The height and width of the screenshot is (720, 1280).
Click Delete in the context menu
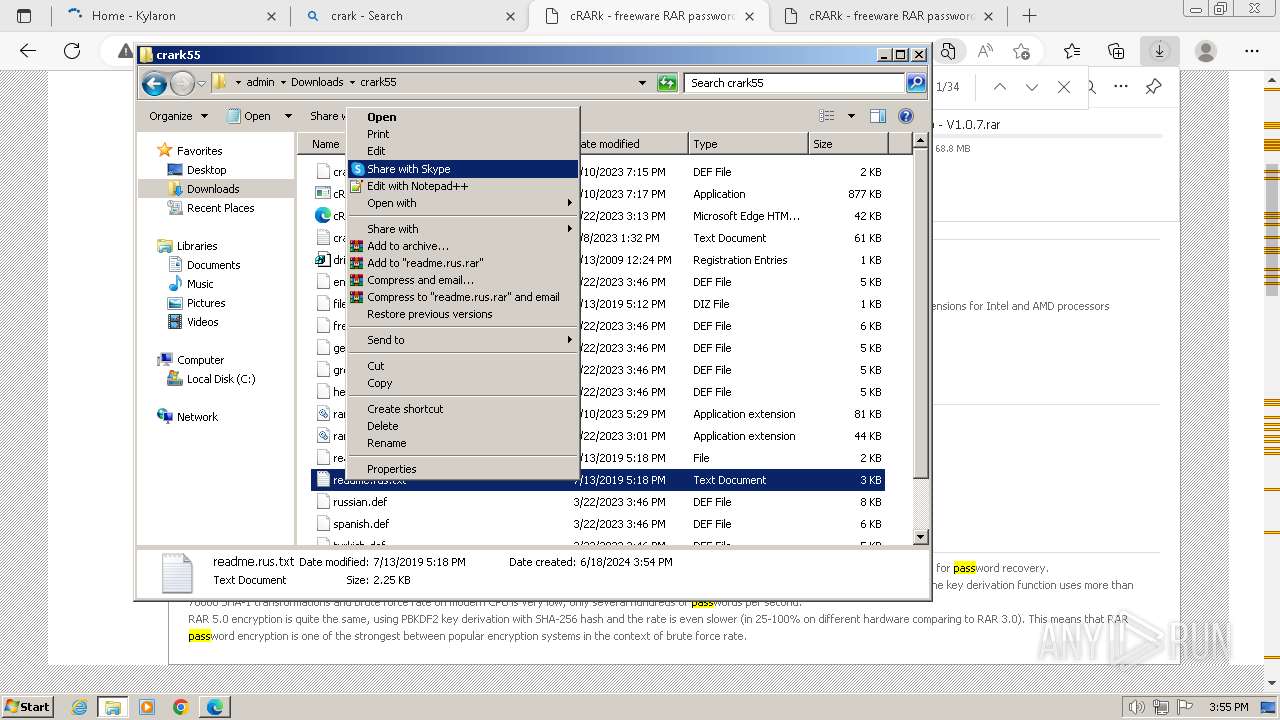pos(462,426)
